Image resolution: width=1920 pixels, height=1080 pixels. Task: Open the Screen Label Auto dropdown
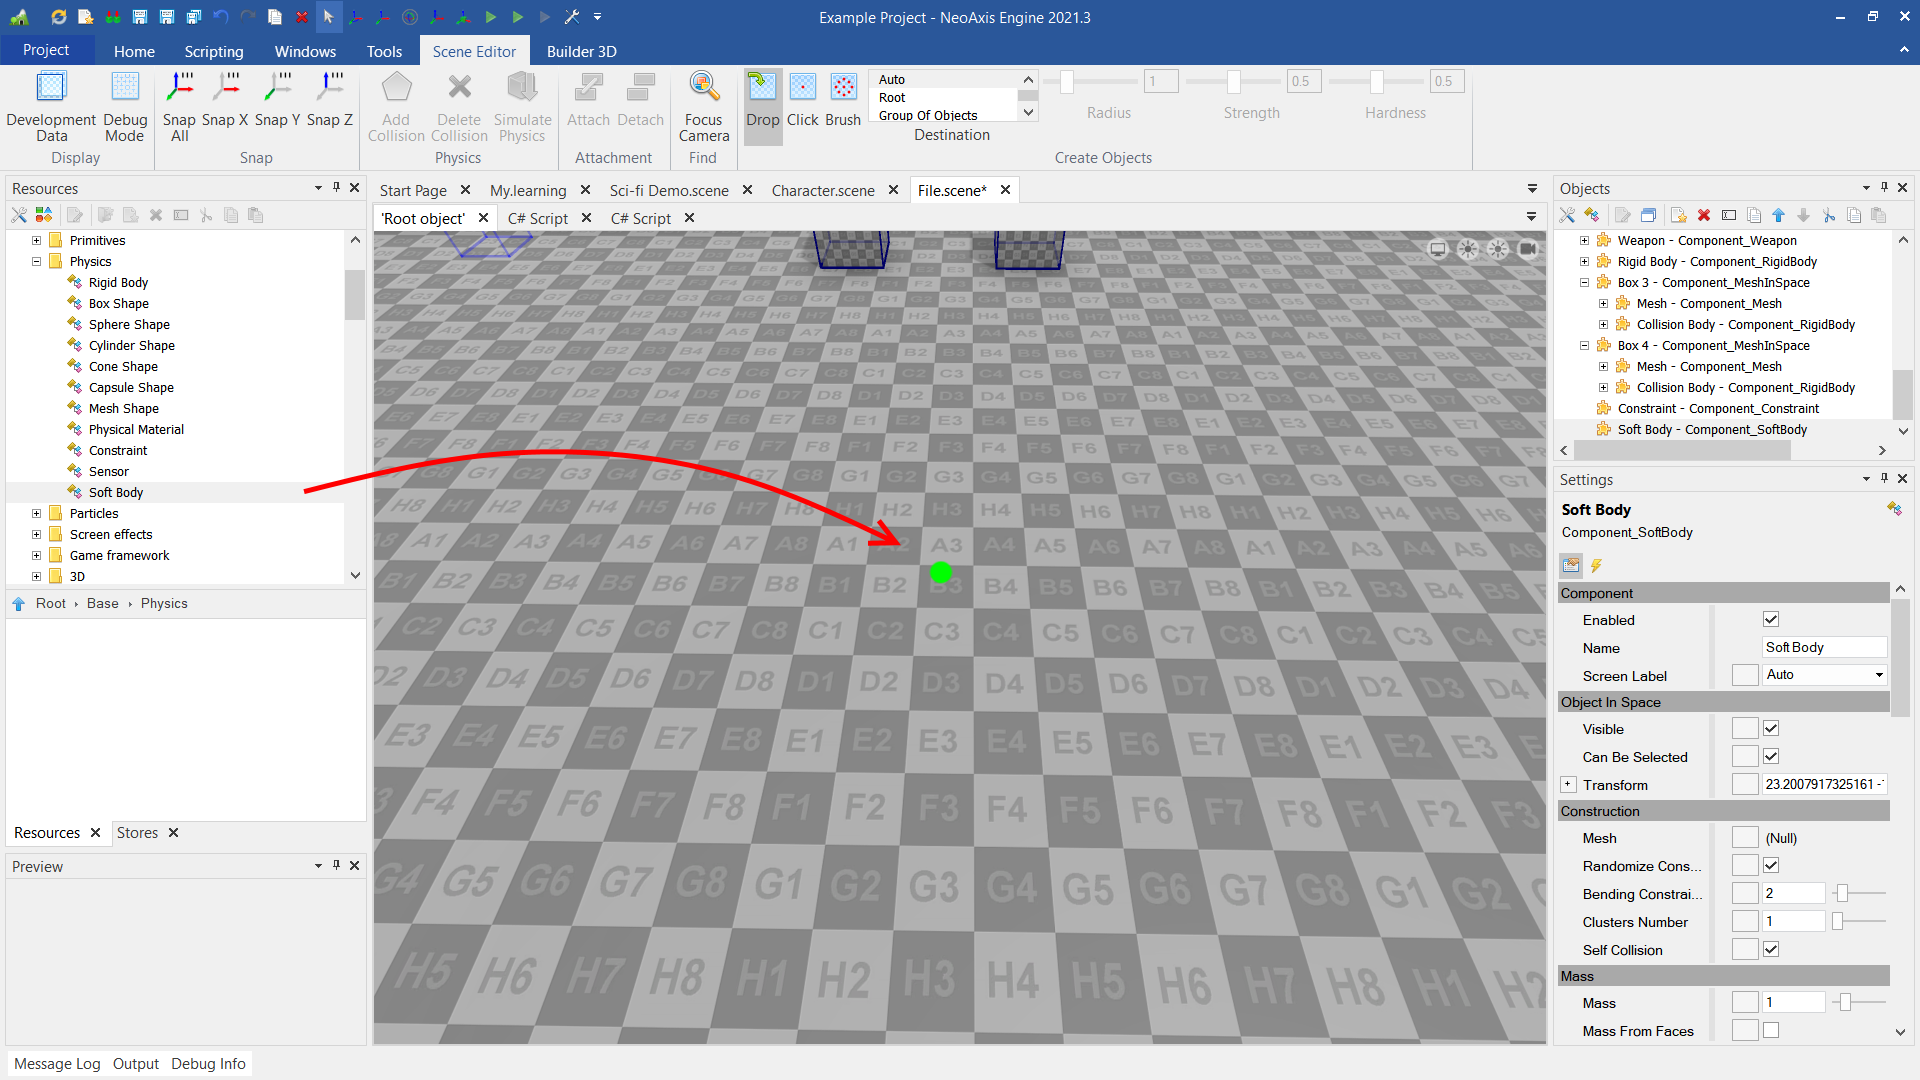tap(1879, 675)
